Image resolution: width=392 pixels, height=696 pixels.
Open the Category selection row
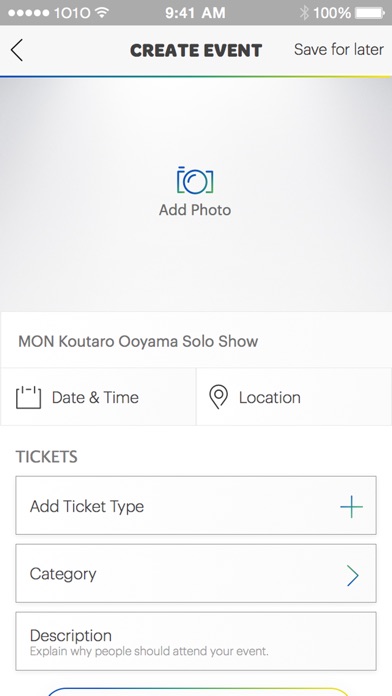click(196, 573)
